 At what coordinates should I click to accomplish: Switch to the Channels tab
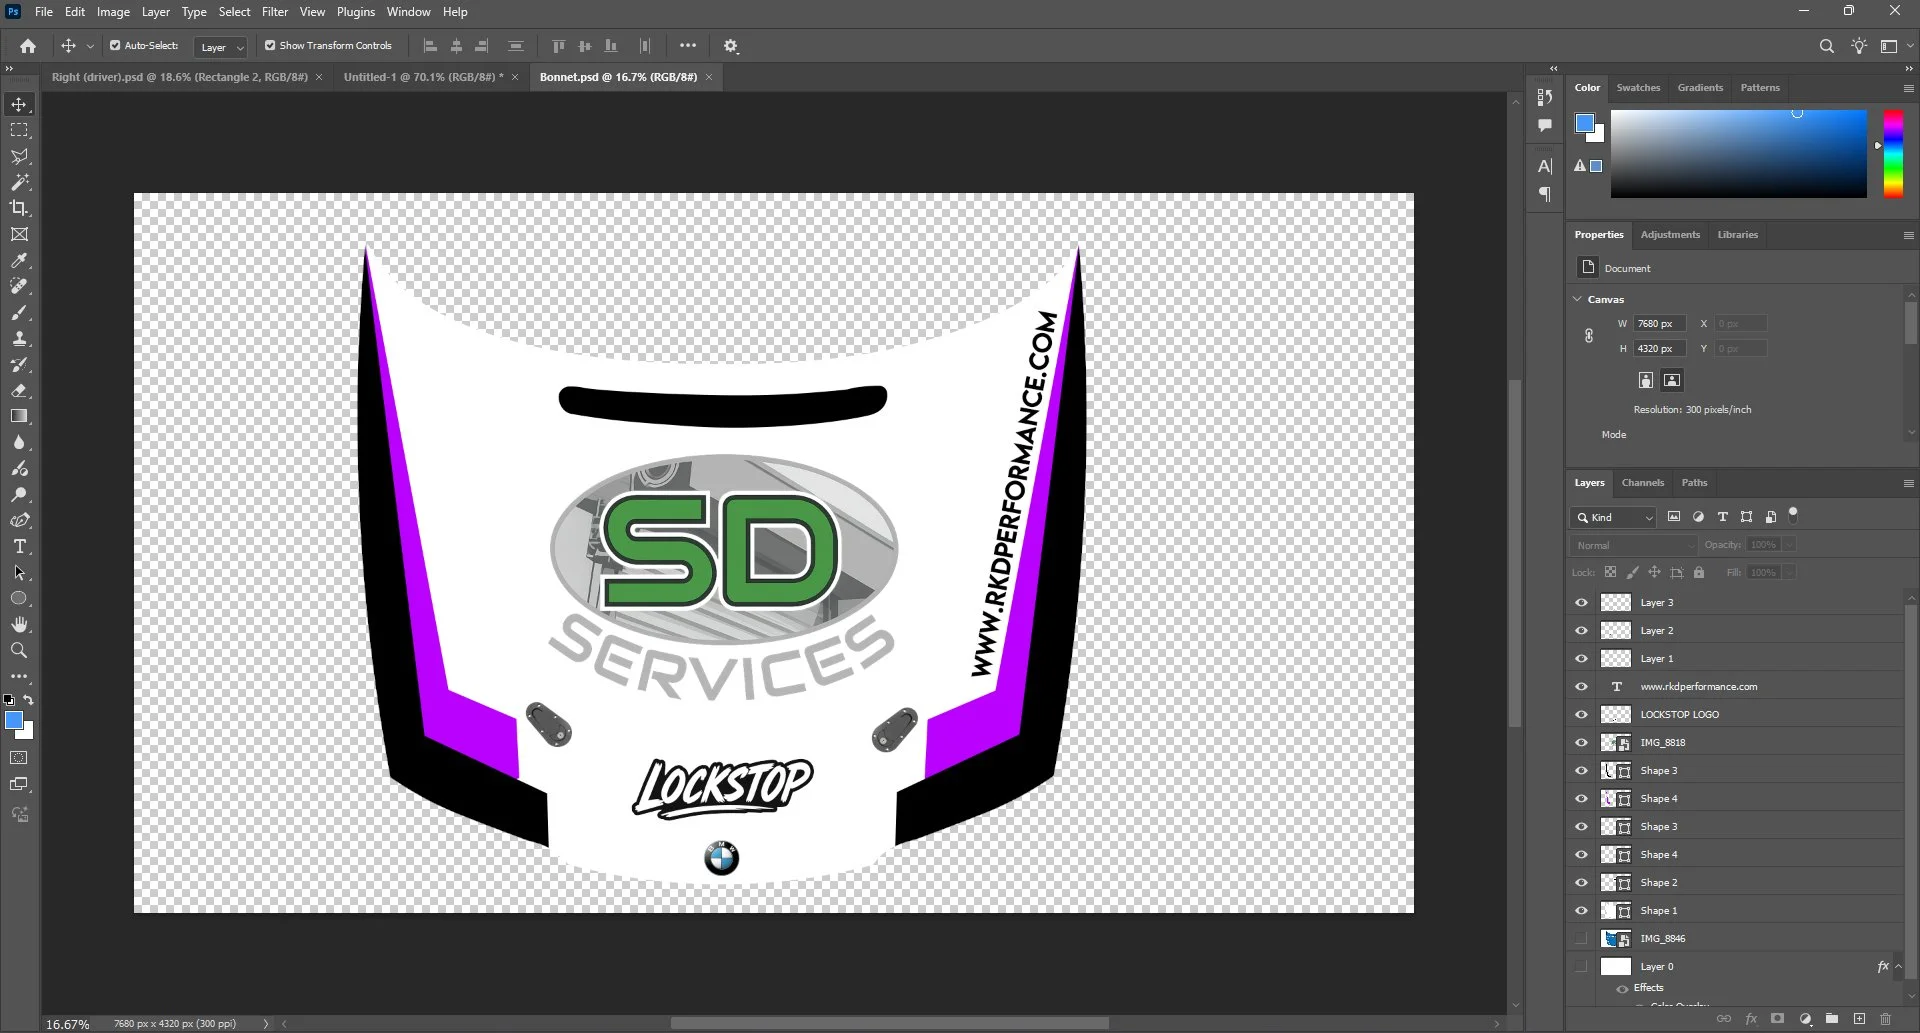pyautogui.click(x=1643, y=483)
